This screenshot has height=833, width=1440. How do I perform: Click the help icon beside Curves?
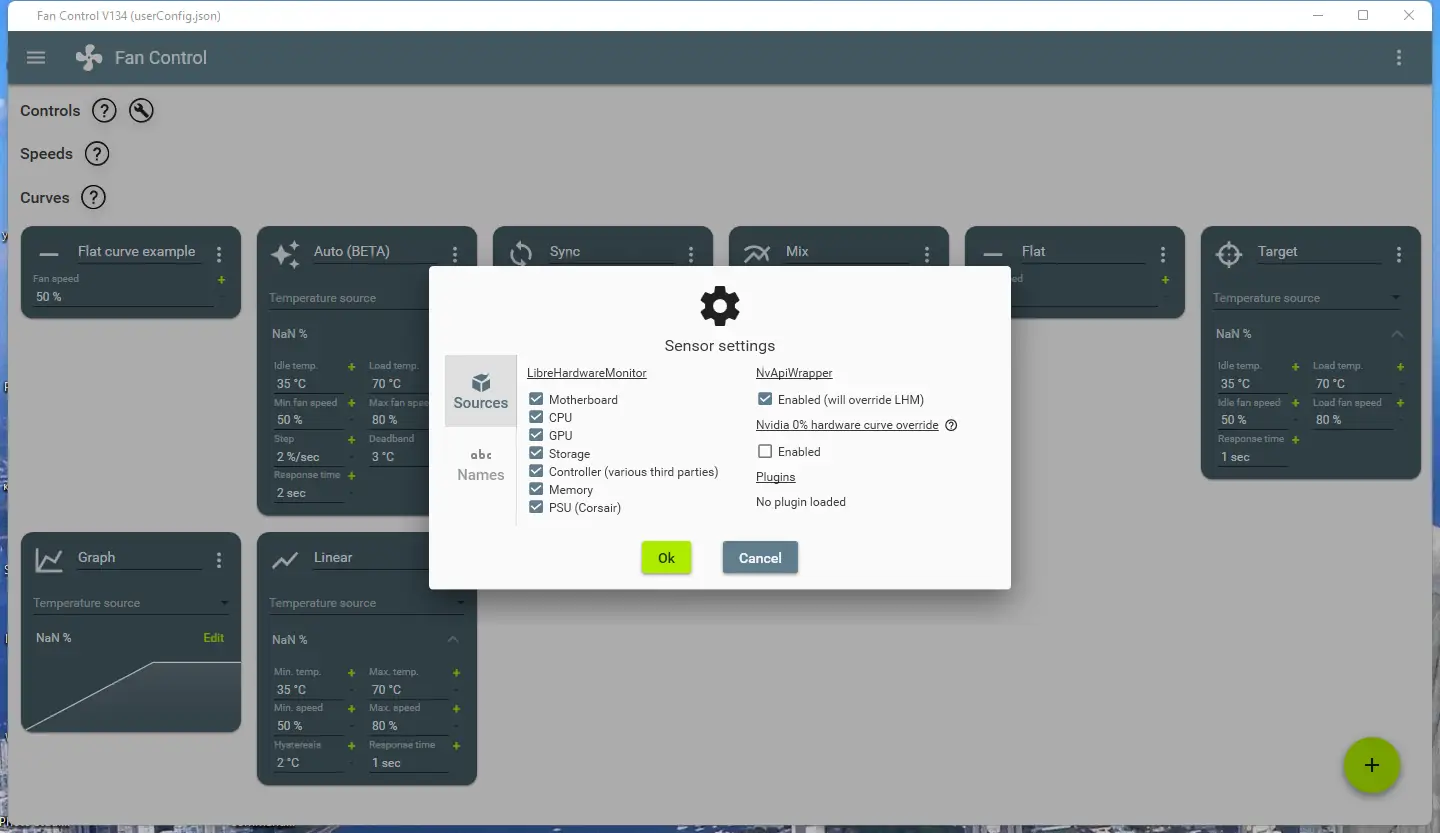93,198
